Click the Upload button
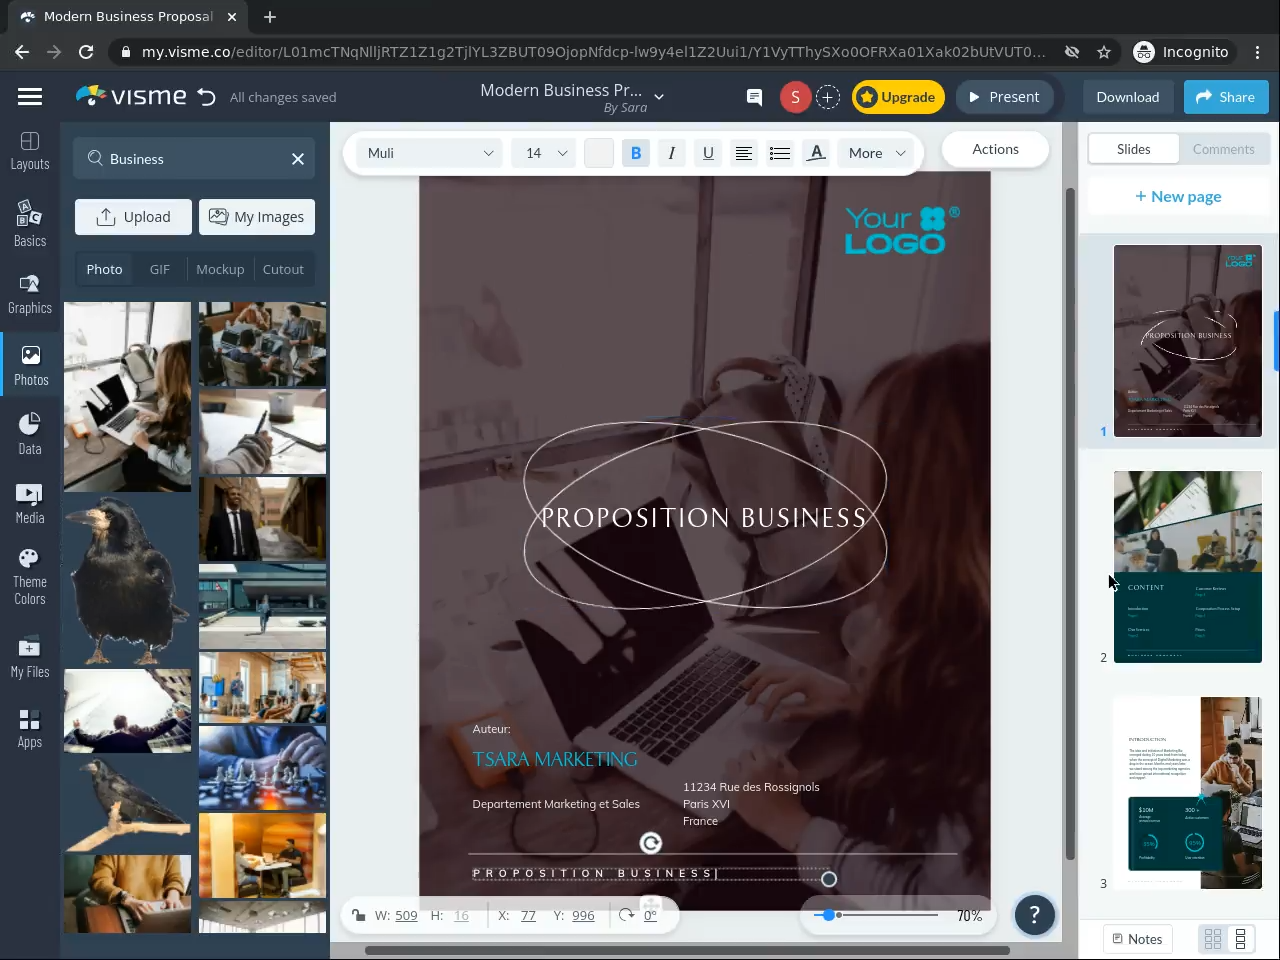Screen dimensions: 1280x960 pos(133,217)
